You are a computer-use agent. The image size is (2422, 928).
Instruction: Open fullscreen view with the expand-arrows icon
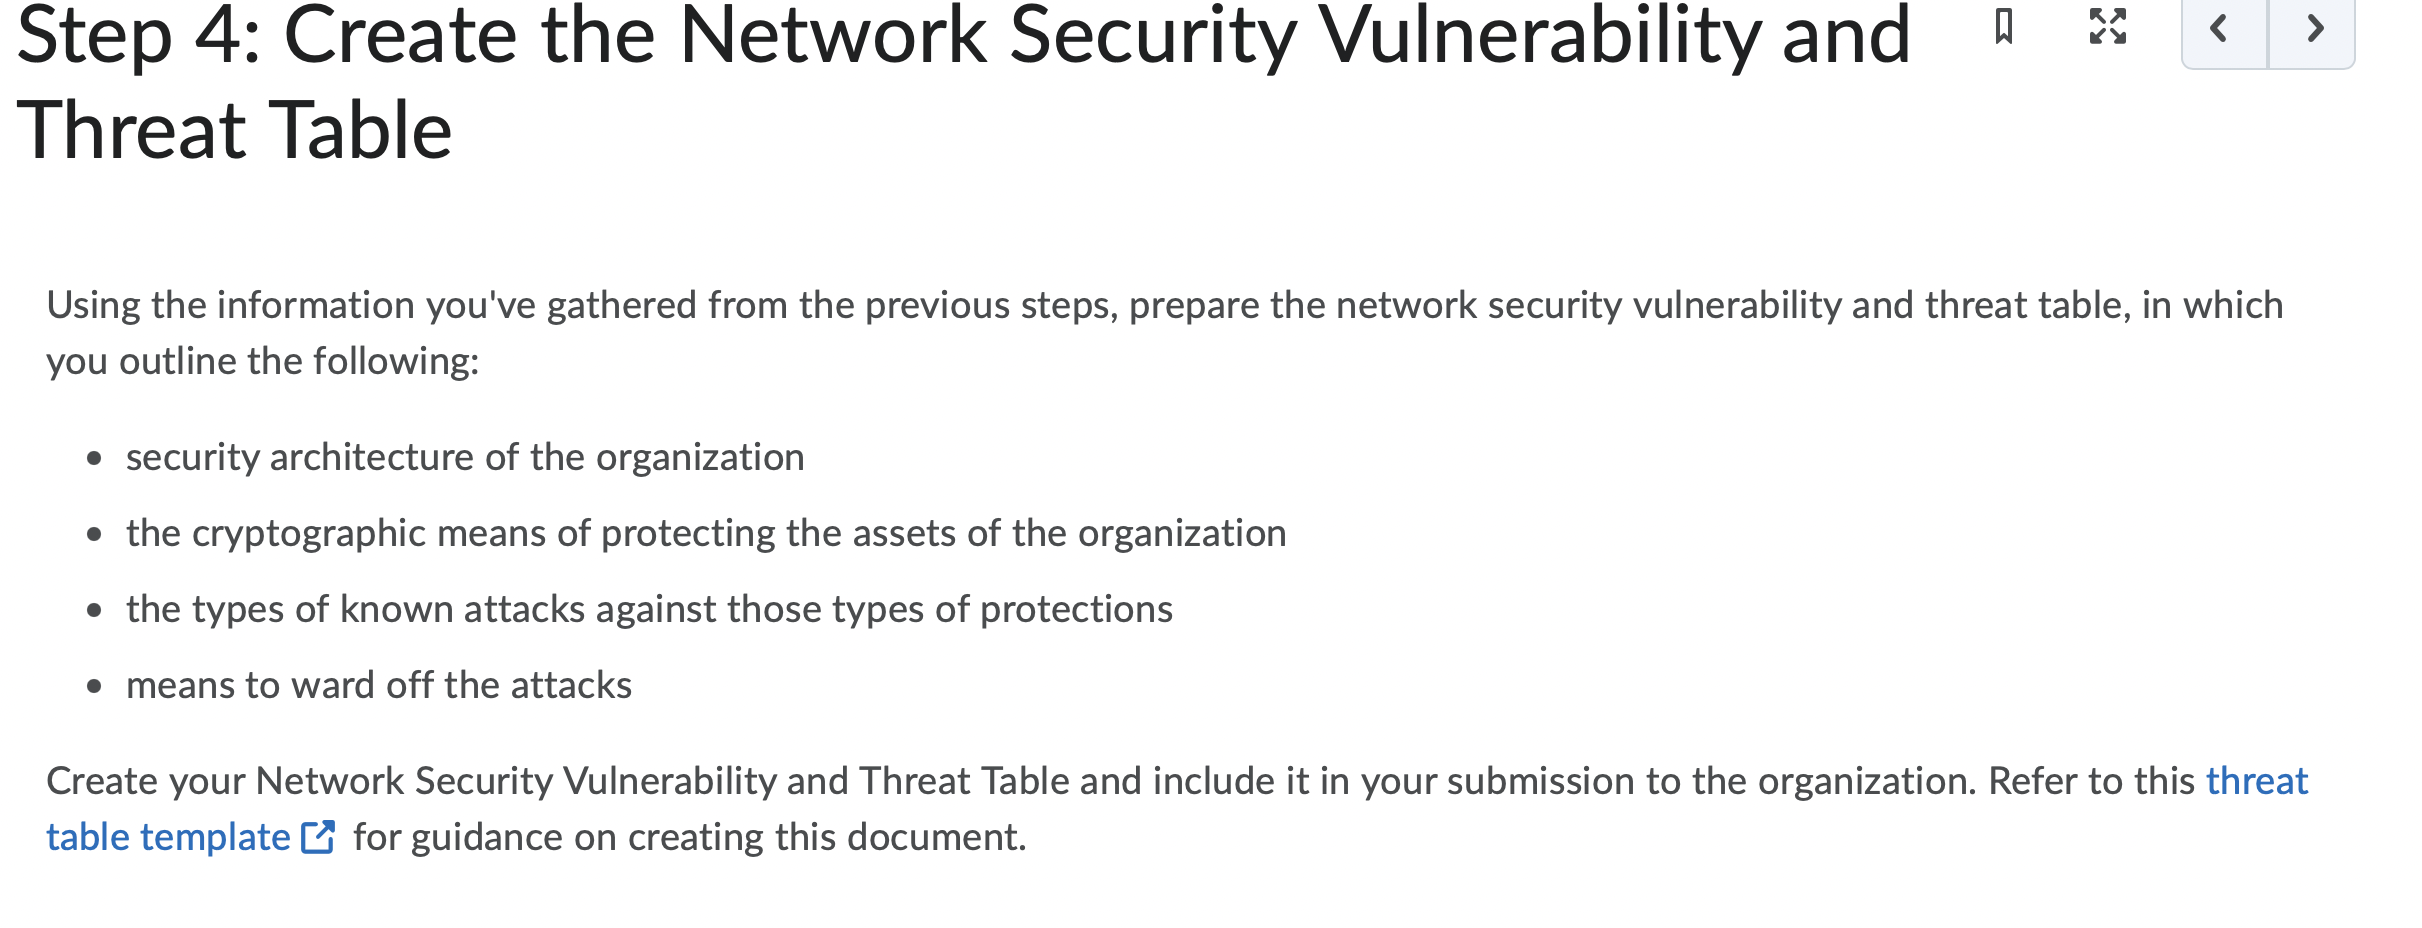[x=2107, y=27]
